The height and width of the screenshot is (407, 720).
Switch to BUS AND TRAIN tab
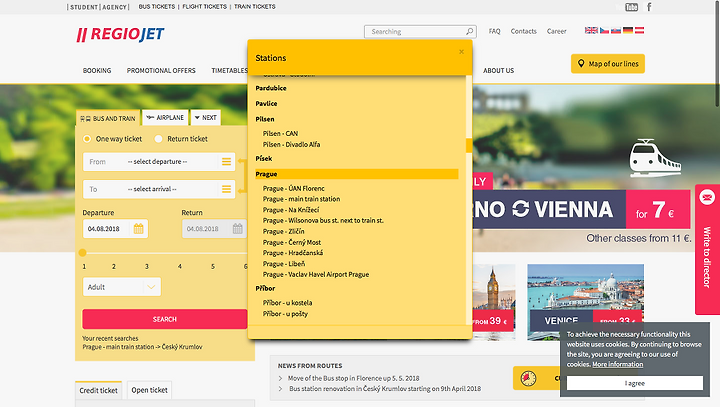click(x=108, y=119)
